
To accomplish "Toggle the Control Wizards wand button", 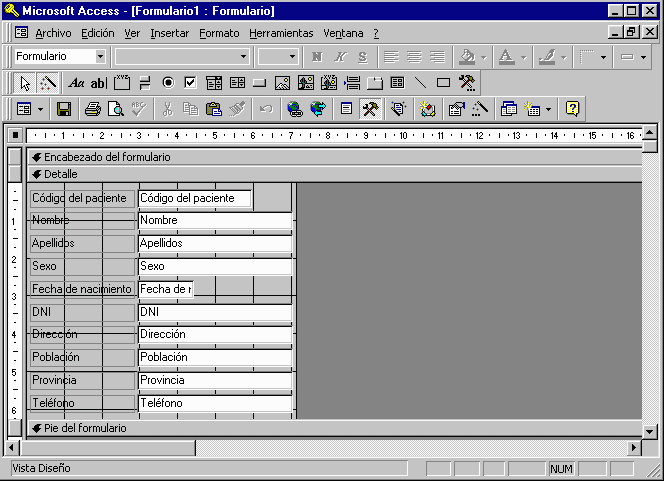I will coord(48,83).
